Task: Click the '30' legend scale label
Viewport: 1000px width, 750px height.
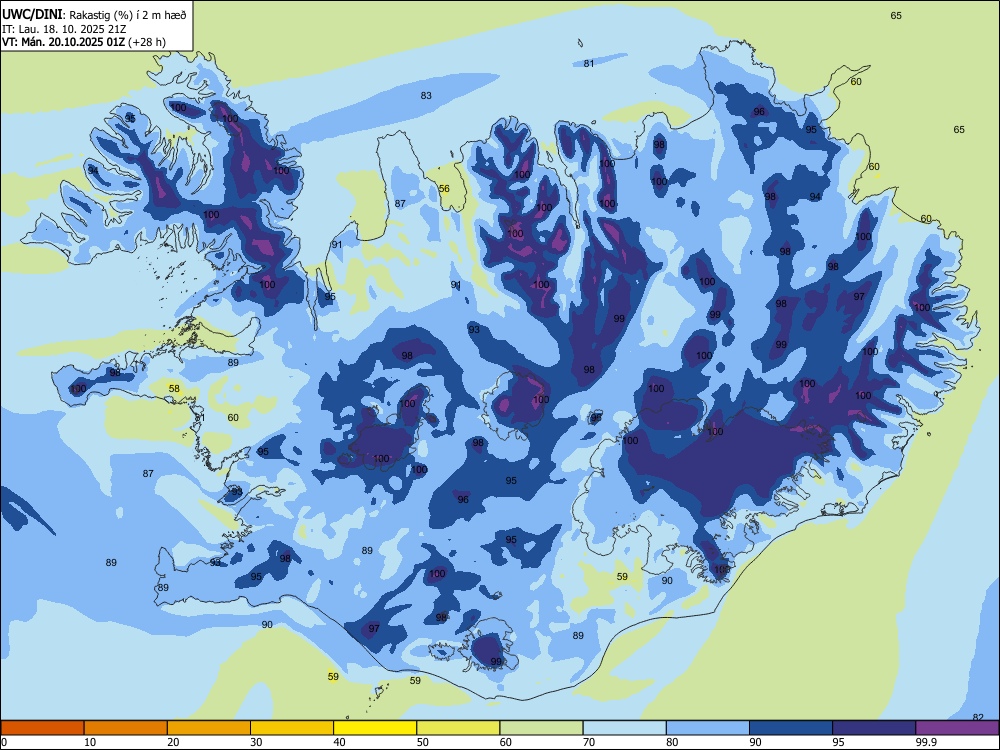Action: tap(256, 742)
